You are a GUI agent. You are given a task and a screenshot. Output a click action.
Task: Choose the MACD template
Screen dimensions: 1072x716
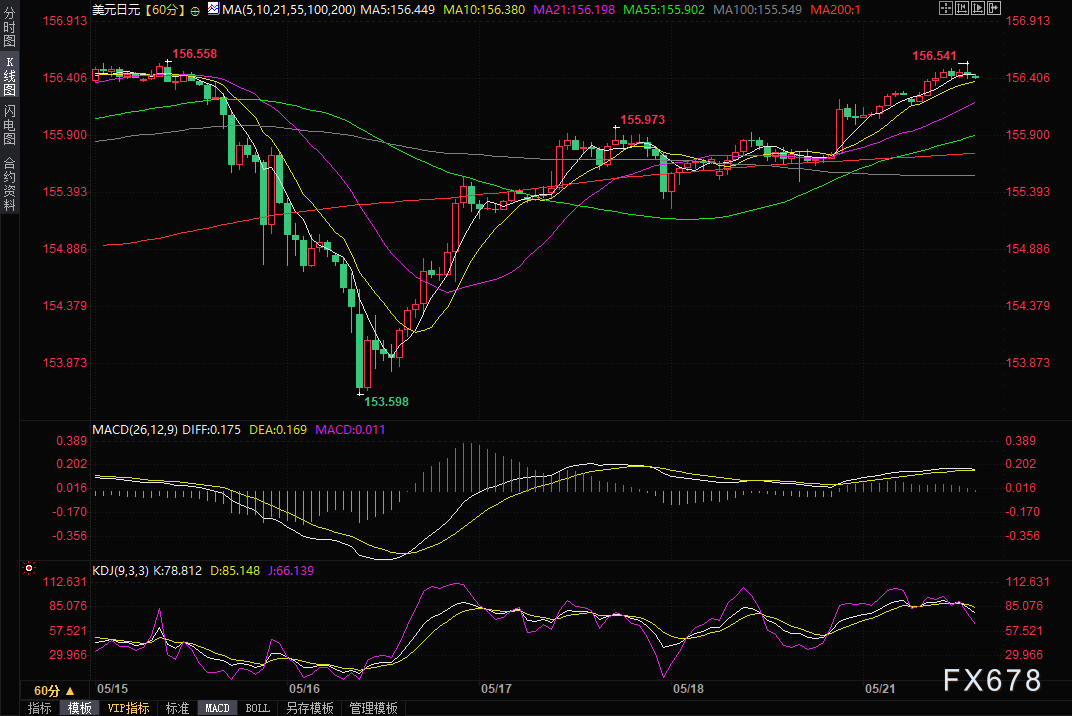coord(217,708)
